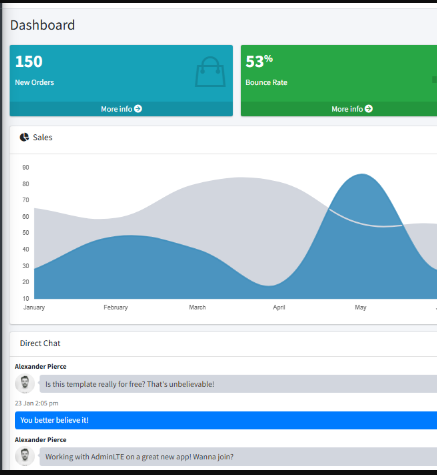Click the first Alexander Pierce name in chat

[40, 366]
